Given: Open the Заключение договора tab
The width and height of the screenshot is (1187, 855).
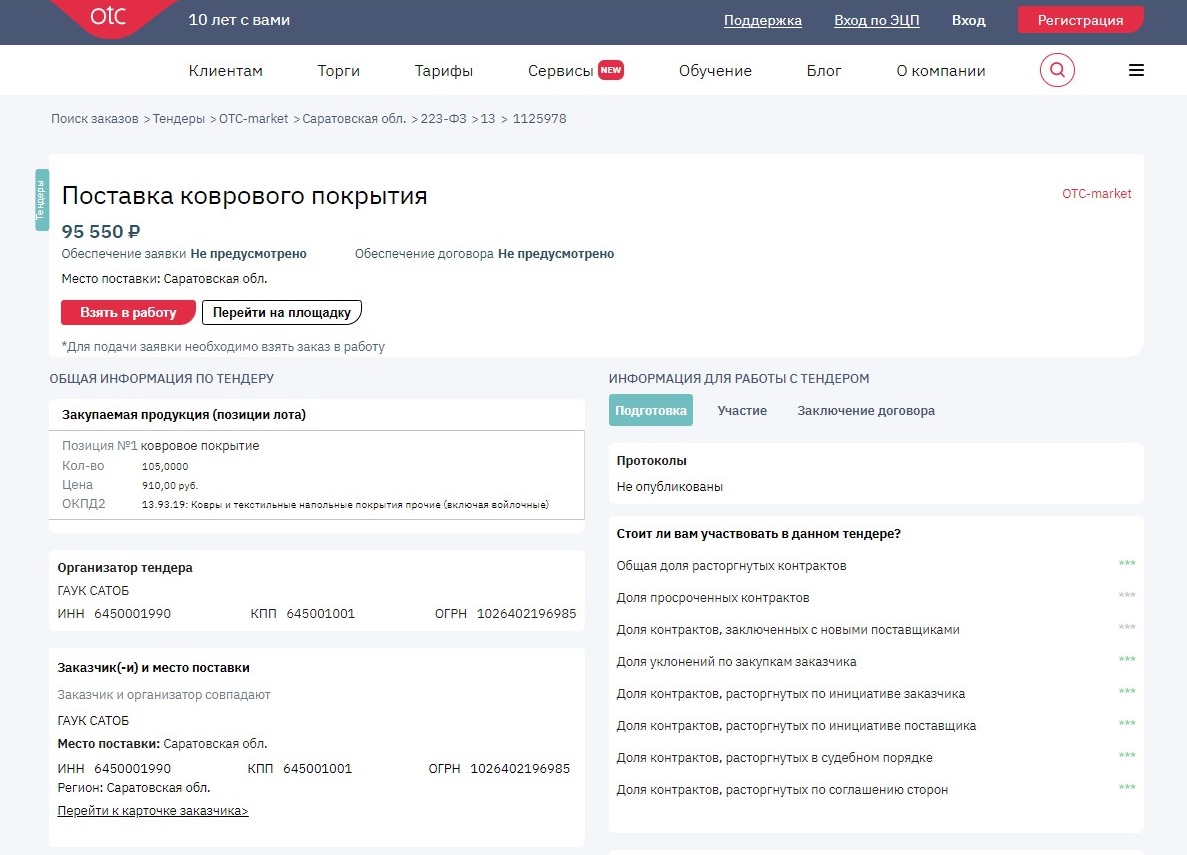Looking at the screenshot, I should tap(866, 410).
